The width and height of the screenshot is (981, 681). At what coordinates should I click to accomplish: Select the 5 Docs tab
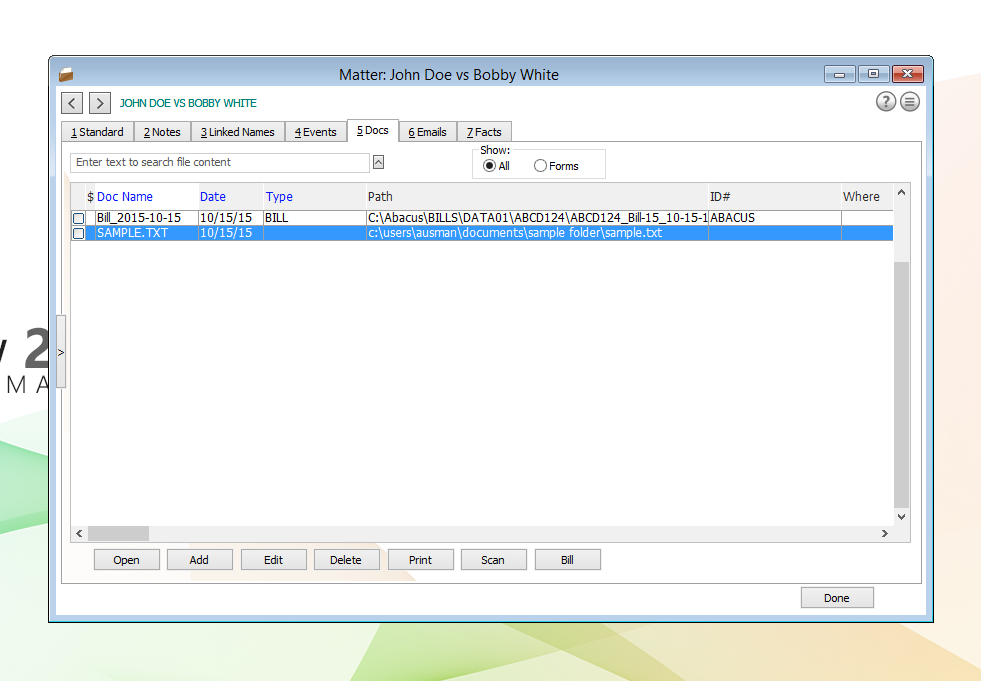pyautogui.click(x=373, y=130)
